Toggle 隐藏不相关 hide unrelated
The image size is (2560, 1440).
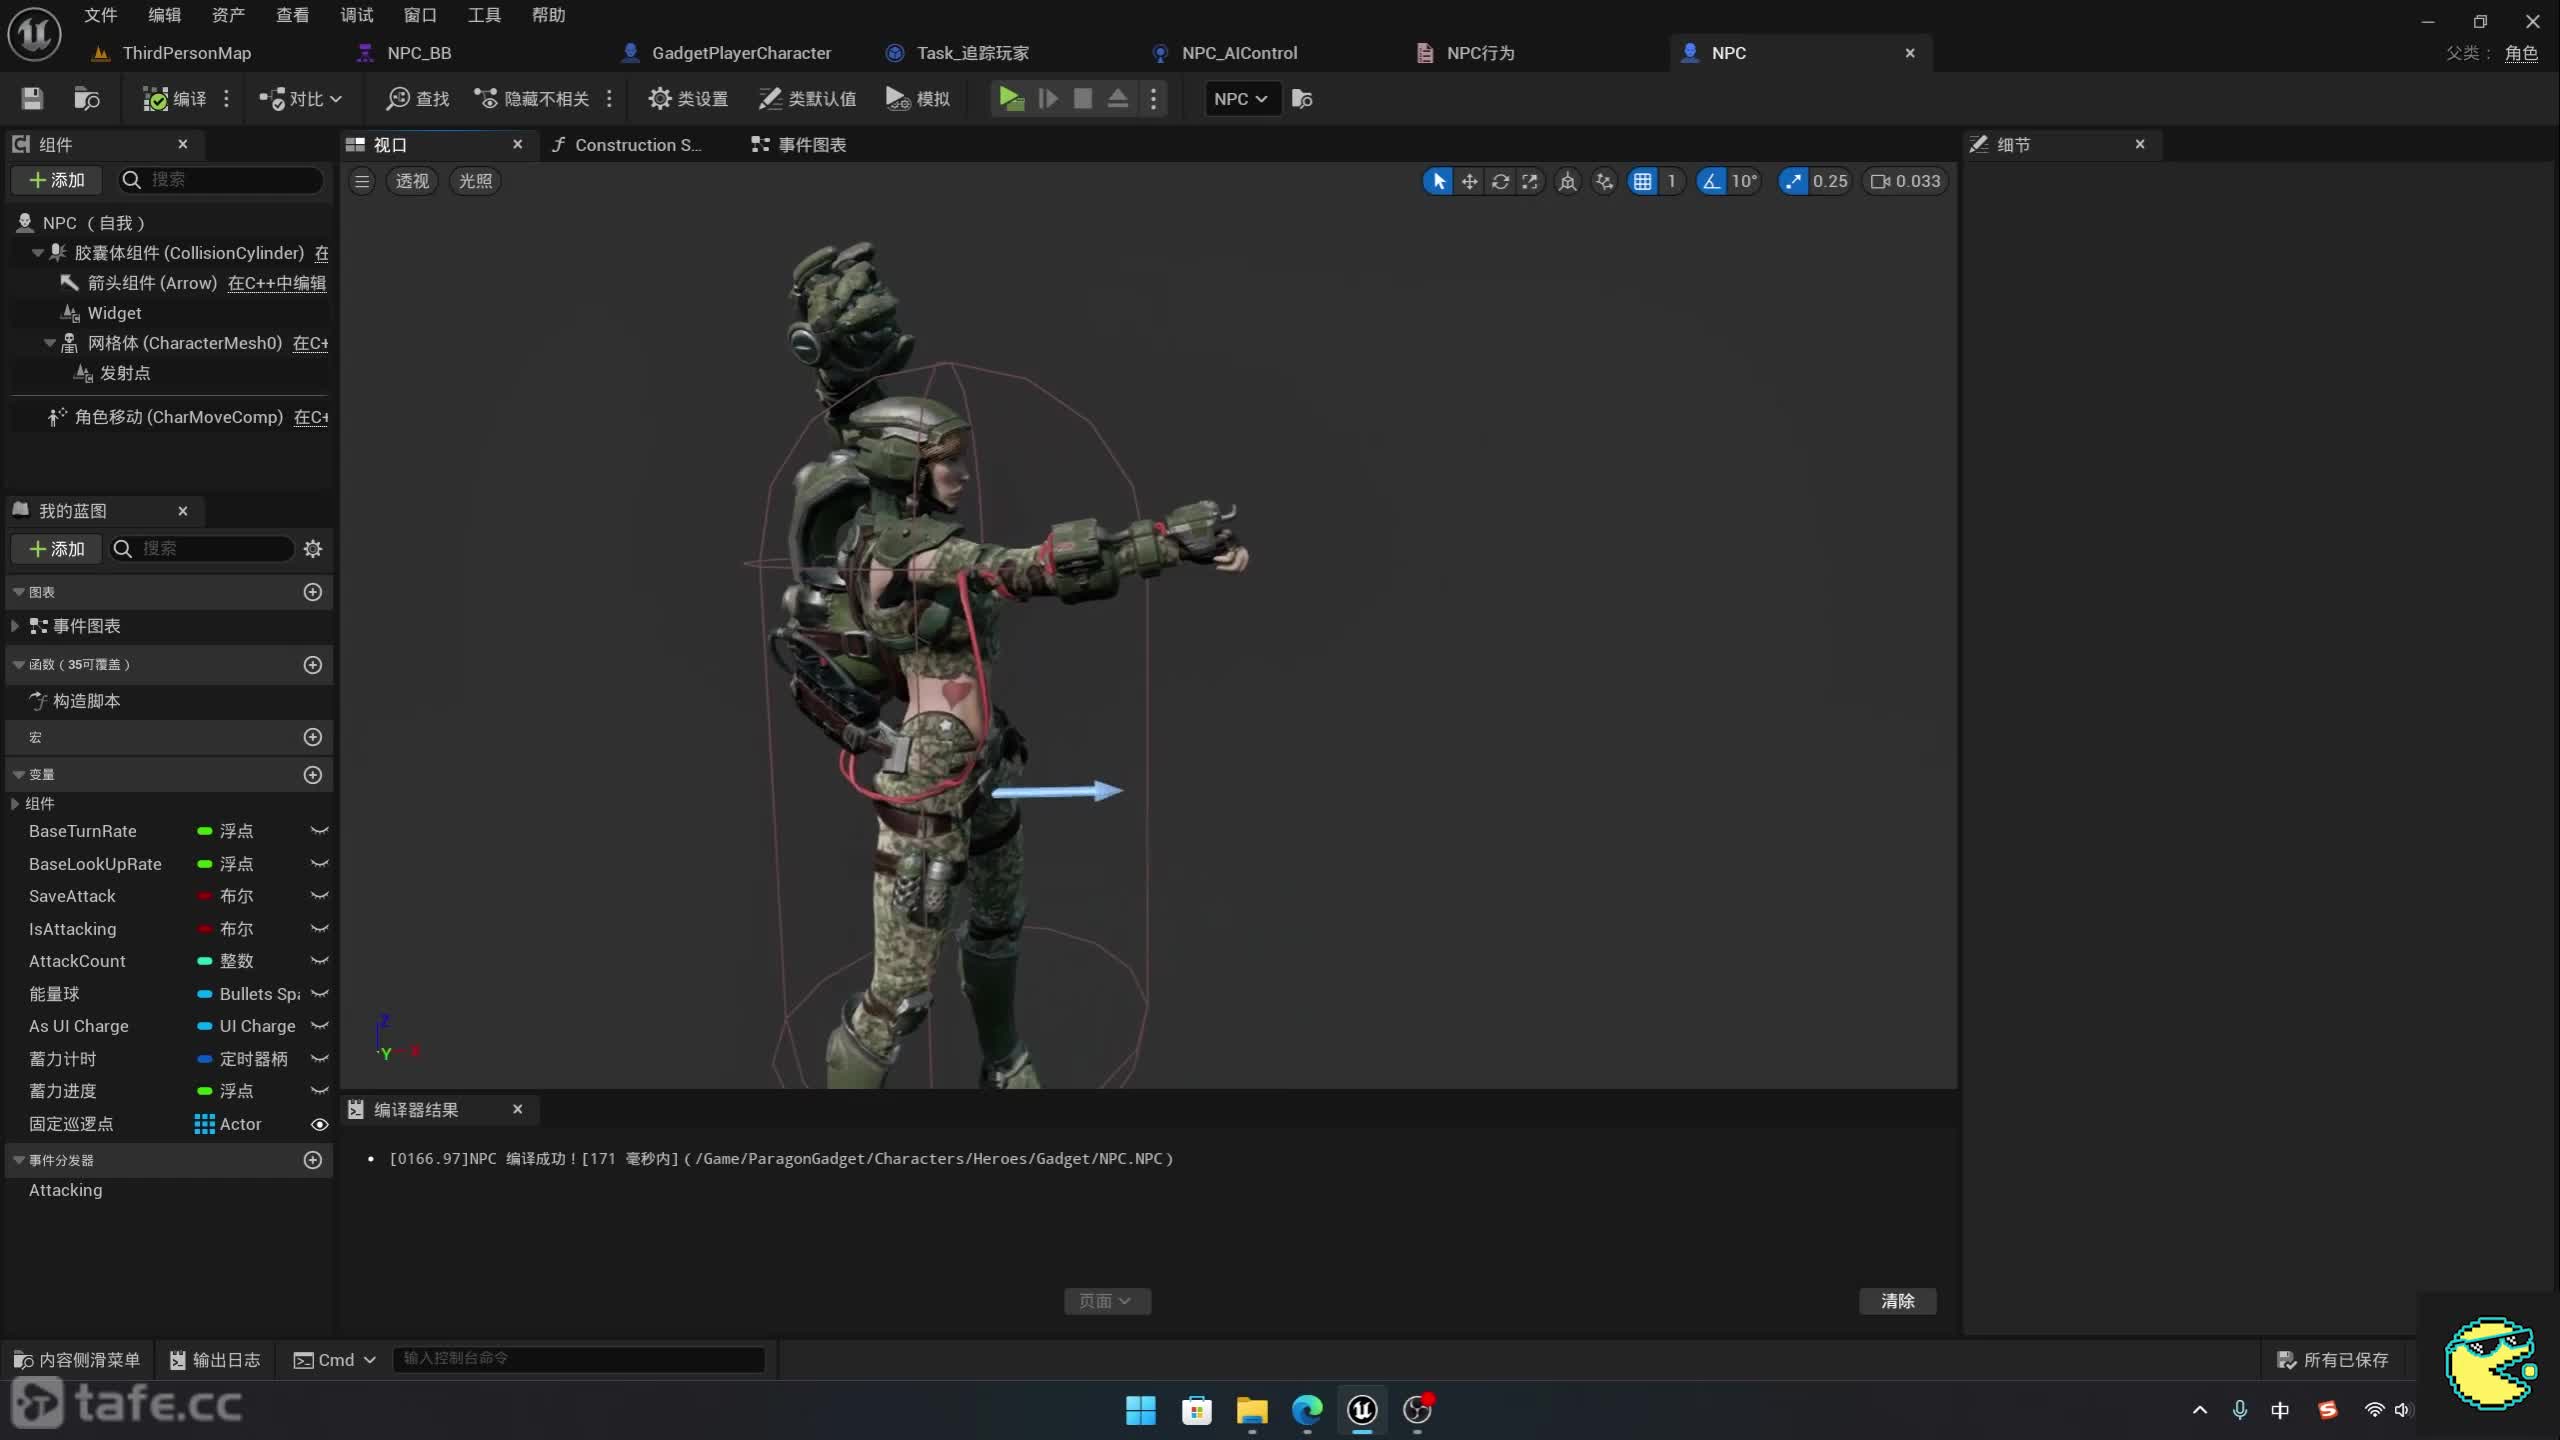click(x=532, y=98)
